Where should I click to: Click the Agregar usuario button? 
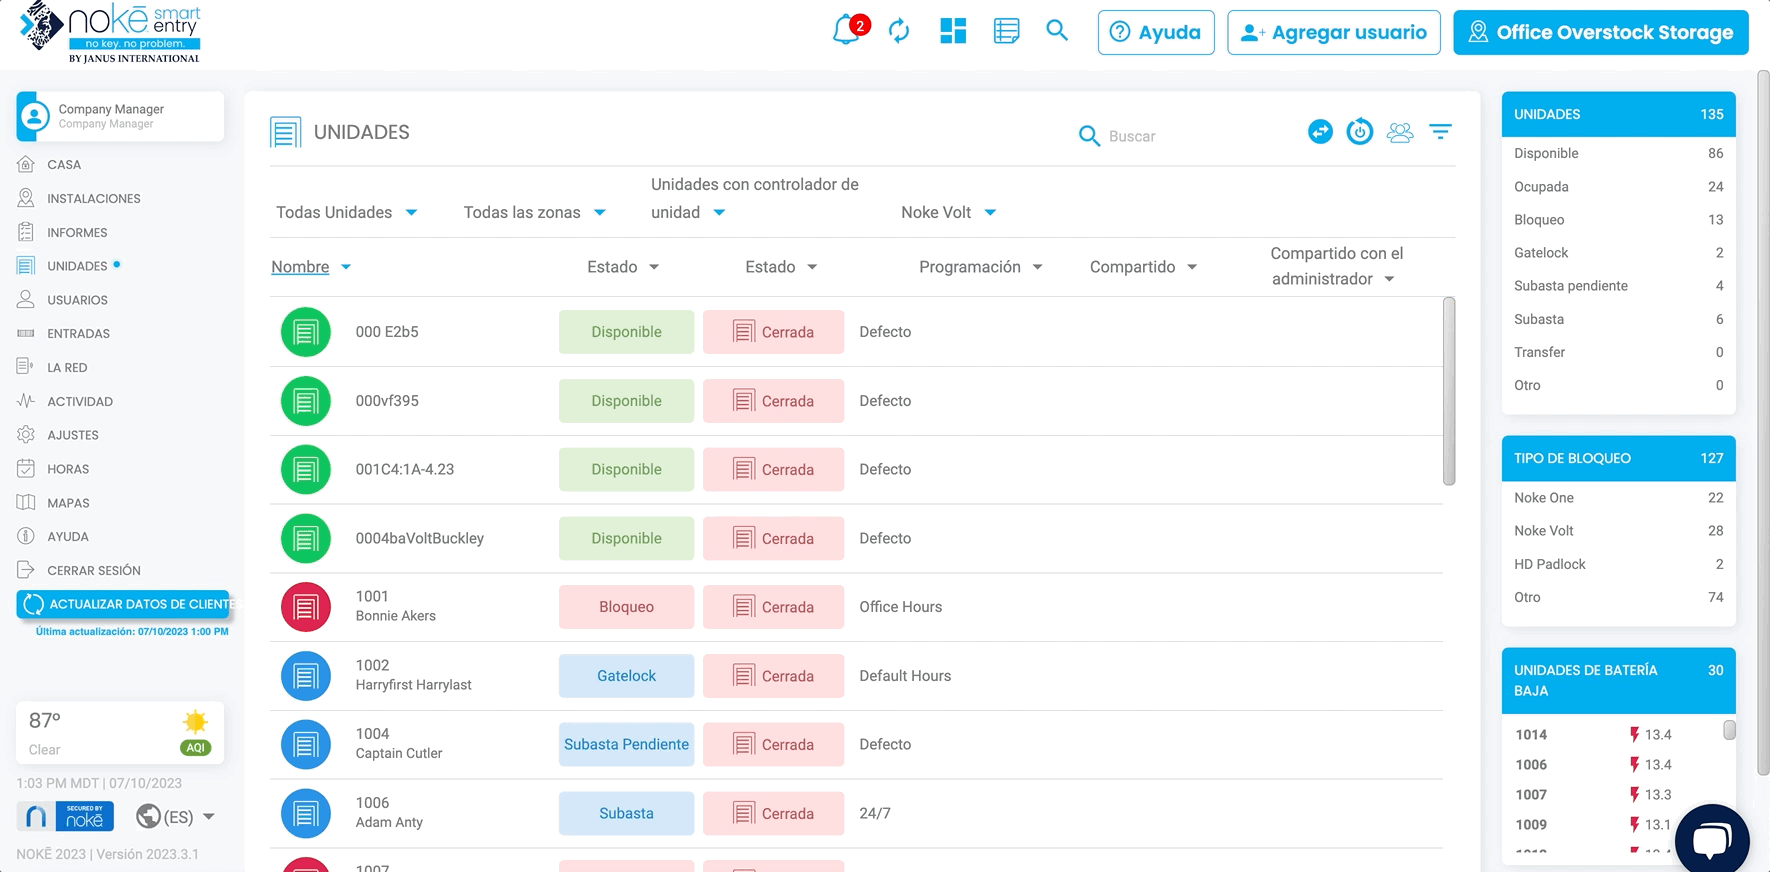click(1333, 32)
